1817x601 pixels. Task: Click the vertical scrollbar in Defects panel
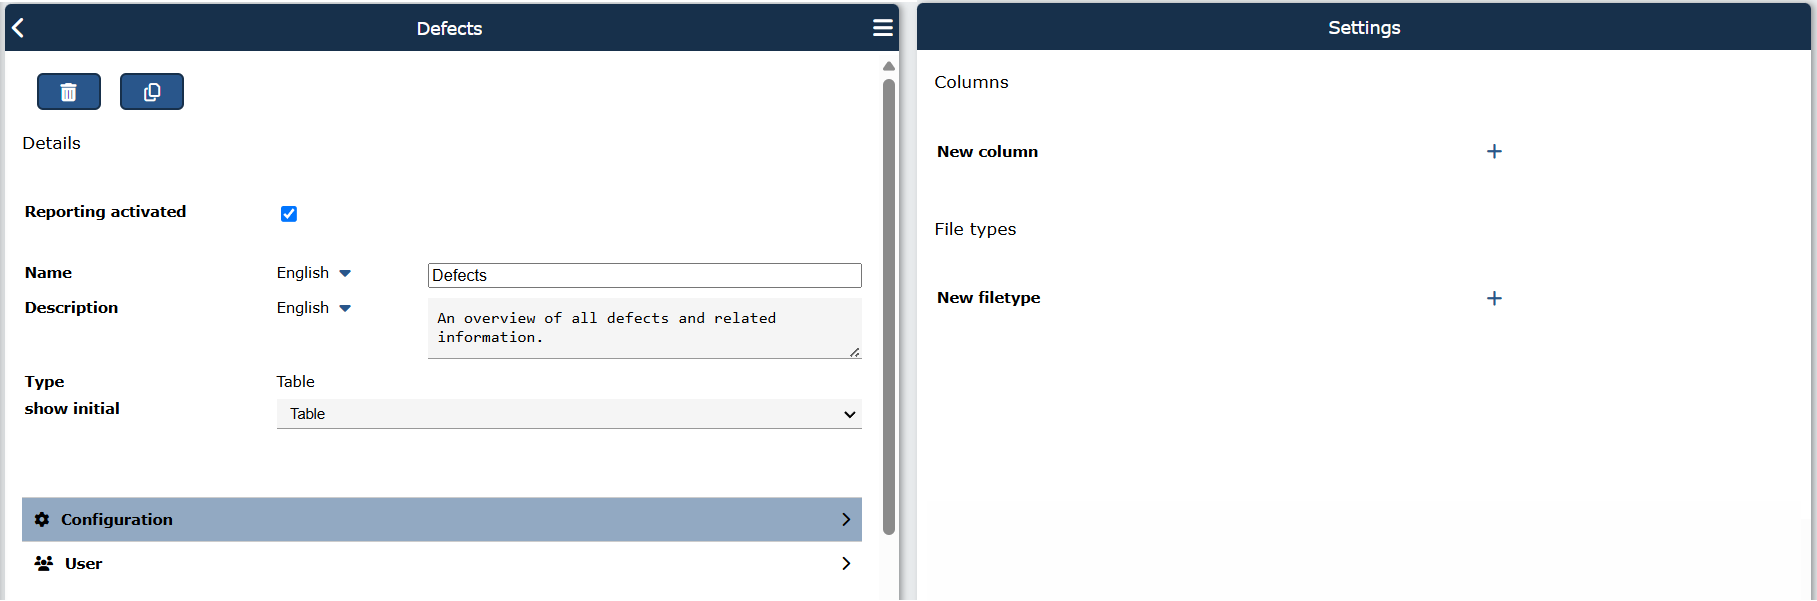coord(889,306)
